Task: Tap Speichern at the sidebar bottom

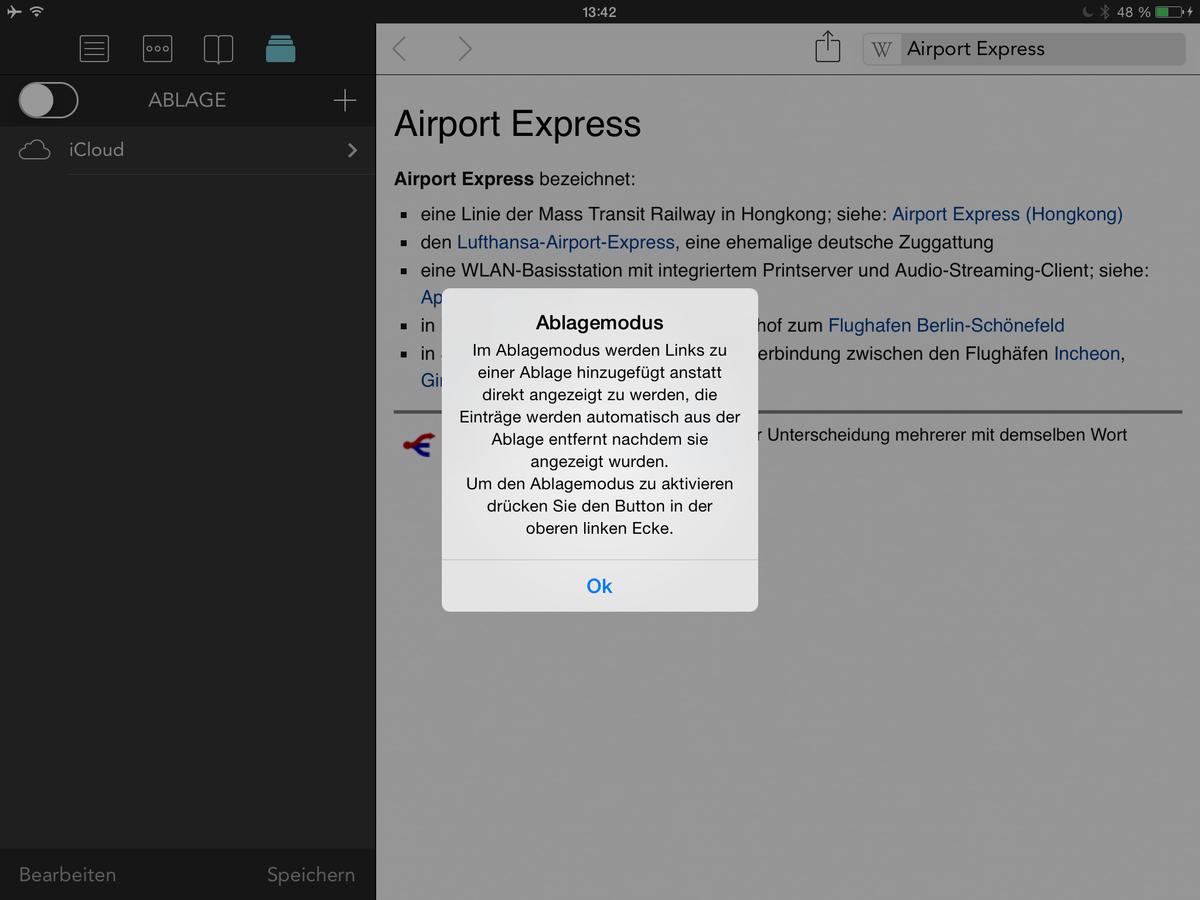Action: [311, 875]
